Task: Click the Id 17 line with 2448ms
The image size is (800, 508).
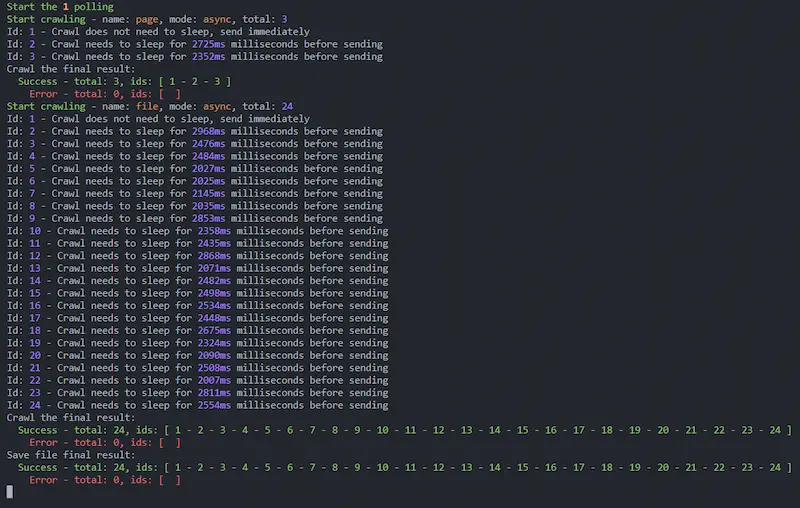Action: 197,318
